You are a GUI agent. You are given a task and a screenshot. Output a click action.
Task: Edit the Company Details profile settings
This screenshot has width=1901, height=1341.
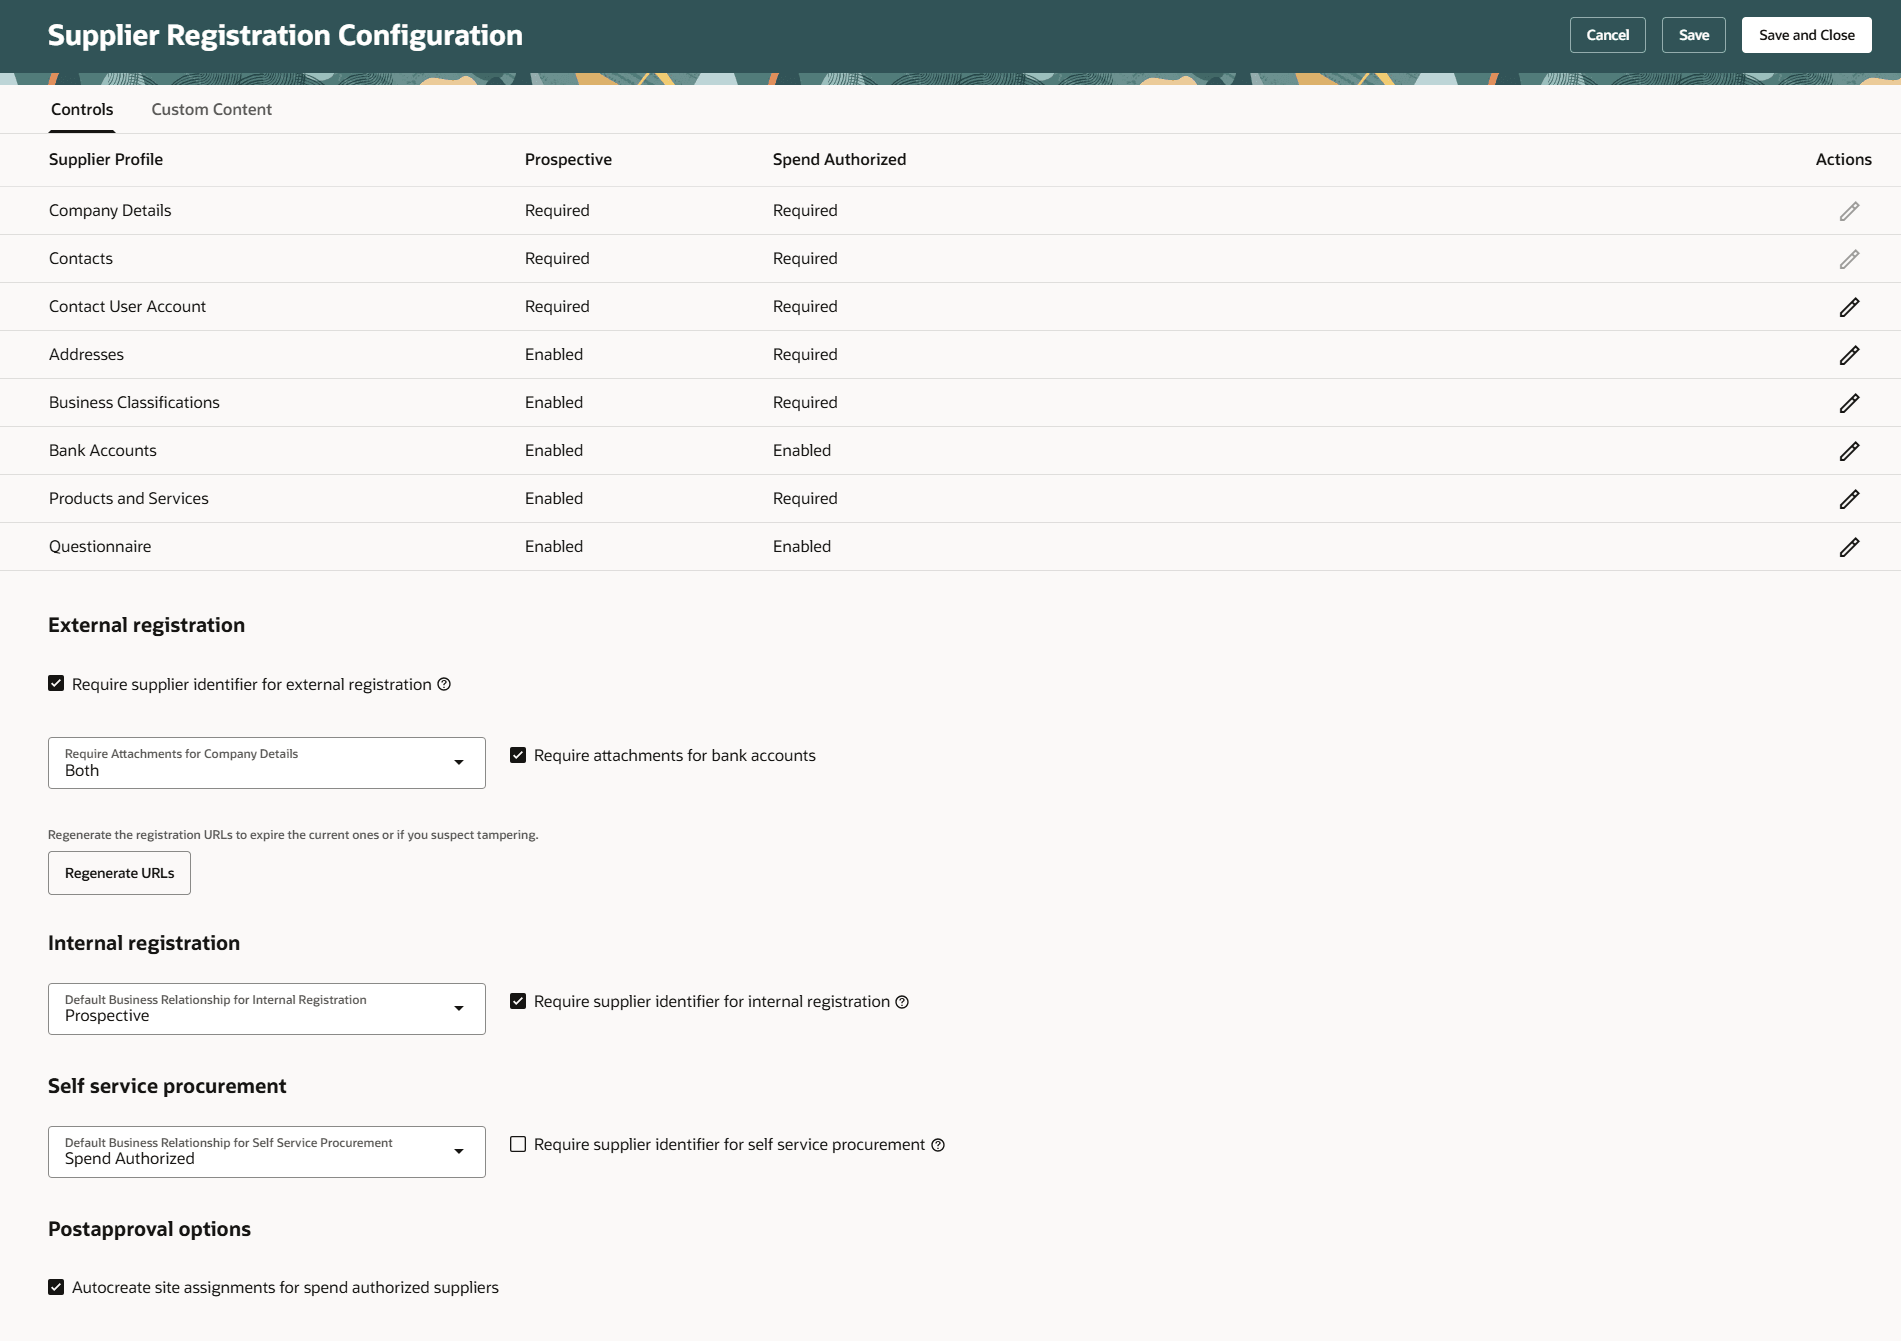(x=1849, y=210)
